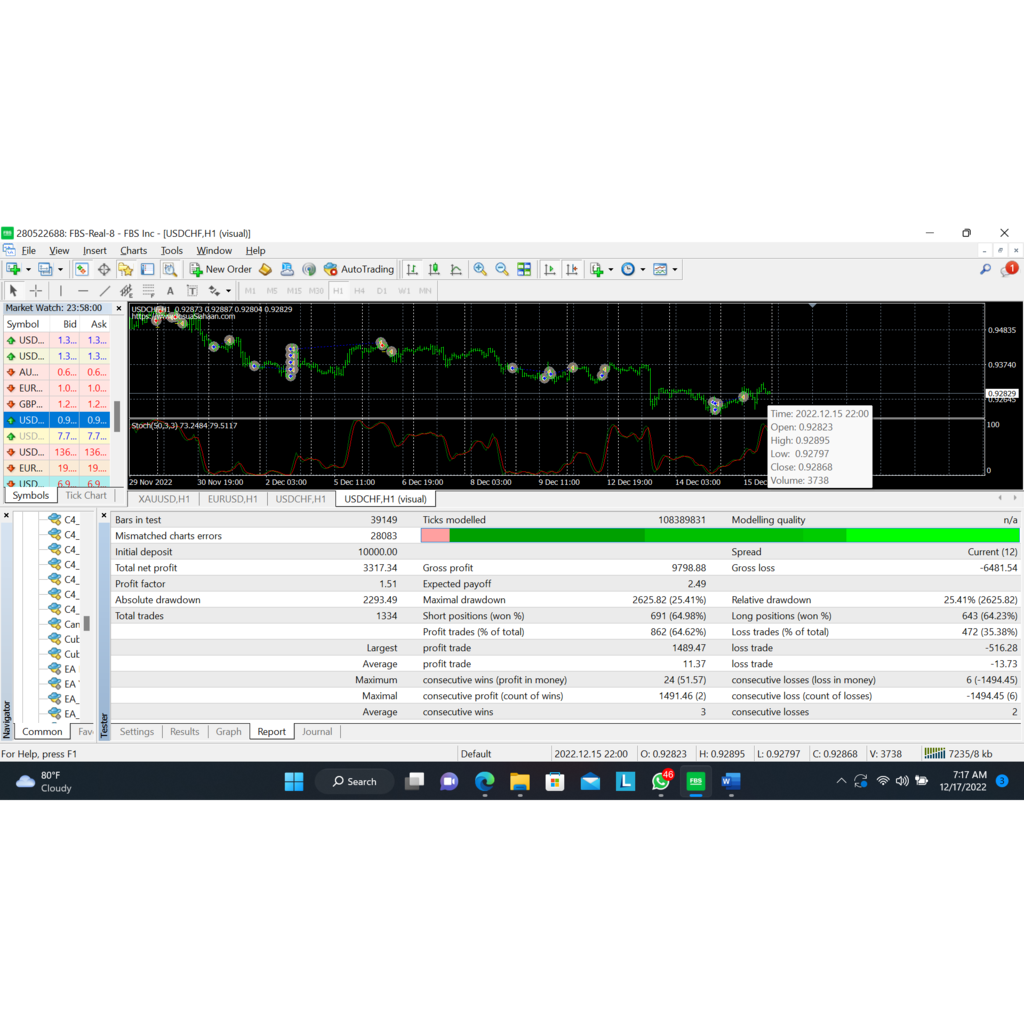The width and height of the screenshot is (1024, 1024).
Task: Expand the Templates dropdown
Action: point(675,269)
